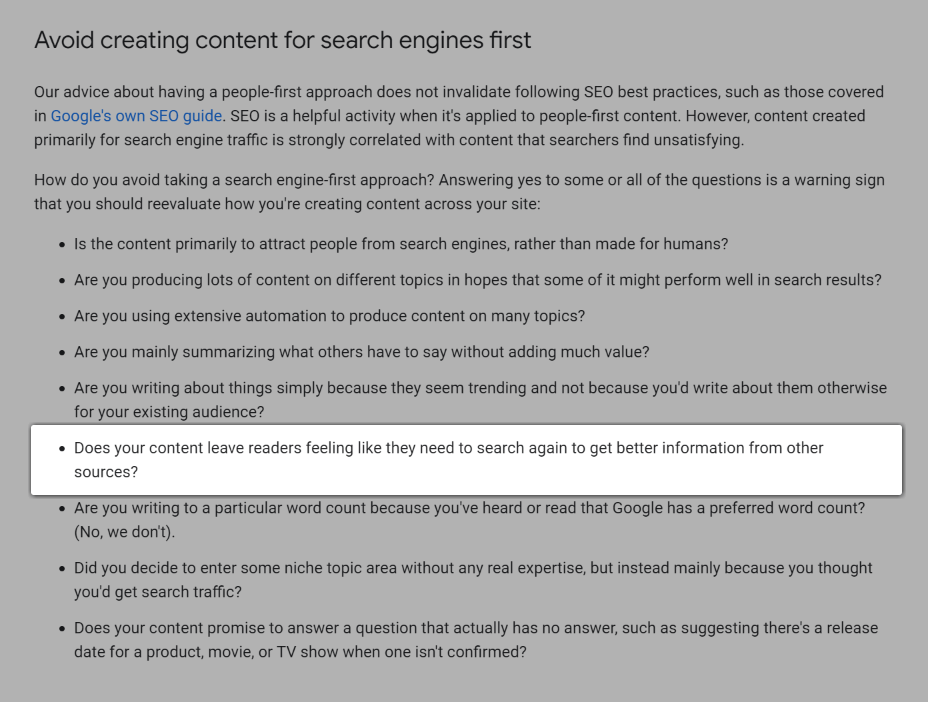Click the bullet dot before "Did you decide"
This screenshot has width=928, height=702.
(62, 569)
